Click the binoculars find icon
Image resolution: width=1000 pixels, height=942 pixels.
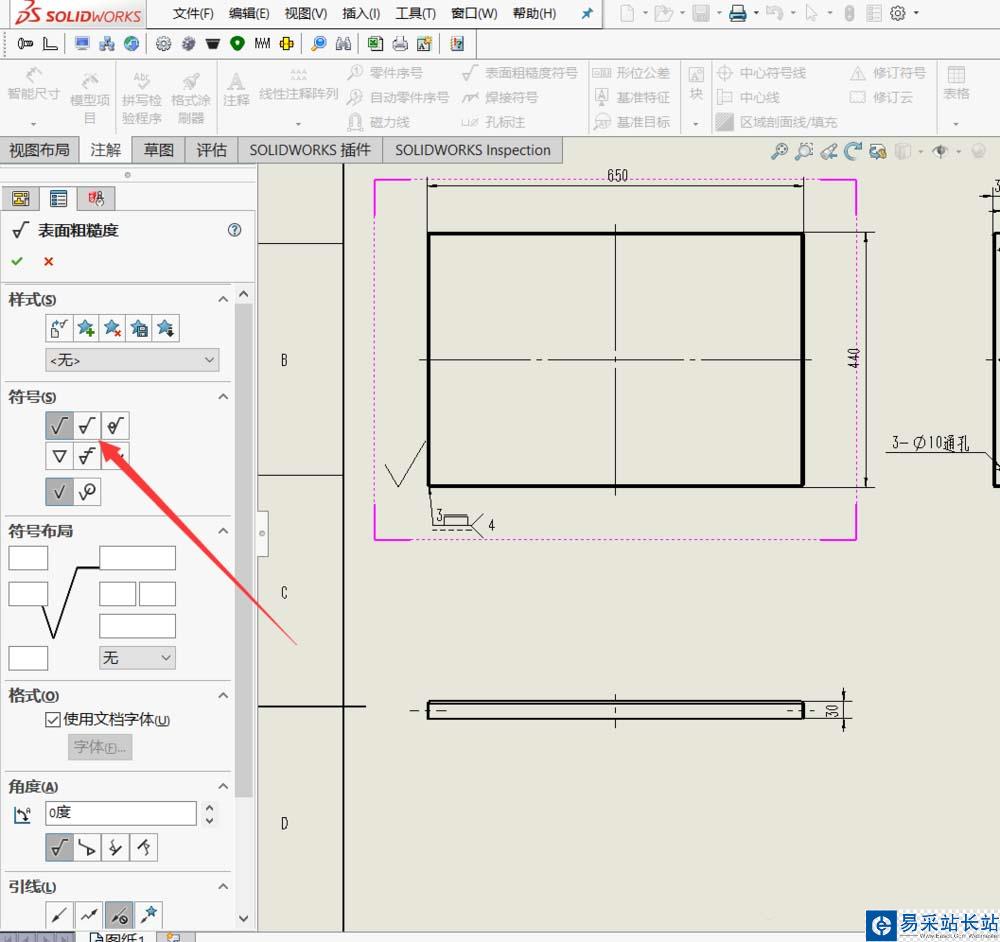pyautogui.click(x=343, y=43)
